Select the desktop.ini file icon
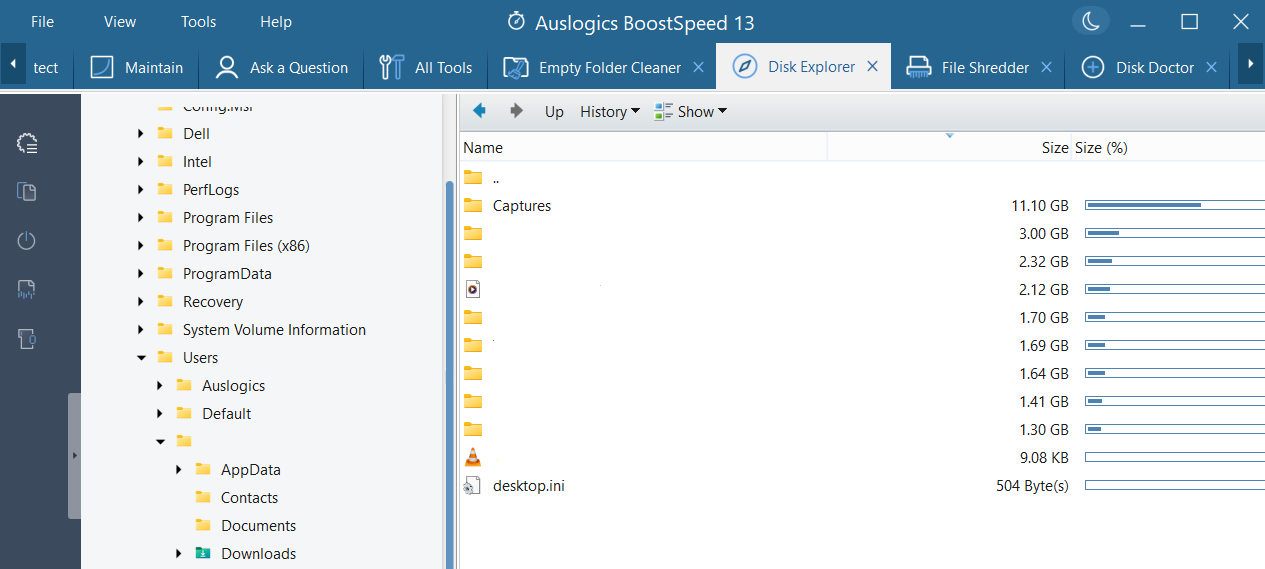 point(473,486)
